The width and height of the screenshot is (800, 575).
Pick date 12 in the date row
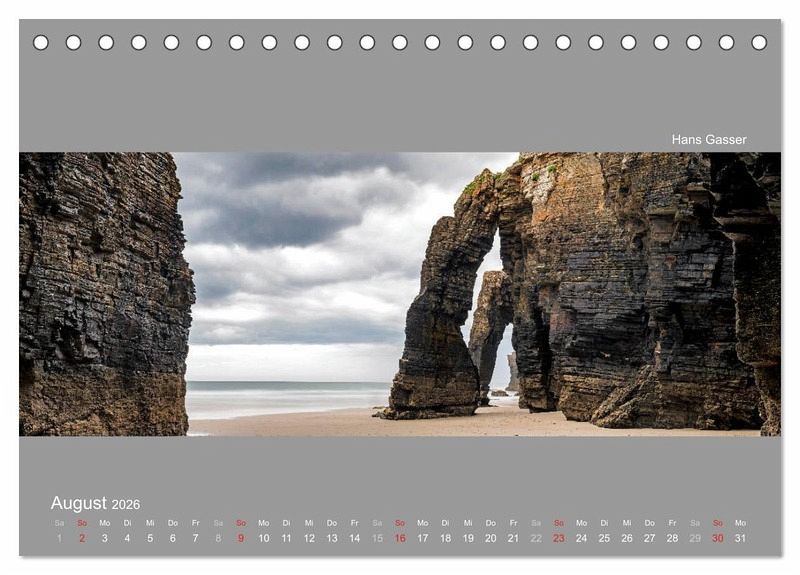point(309,538)
